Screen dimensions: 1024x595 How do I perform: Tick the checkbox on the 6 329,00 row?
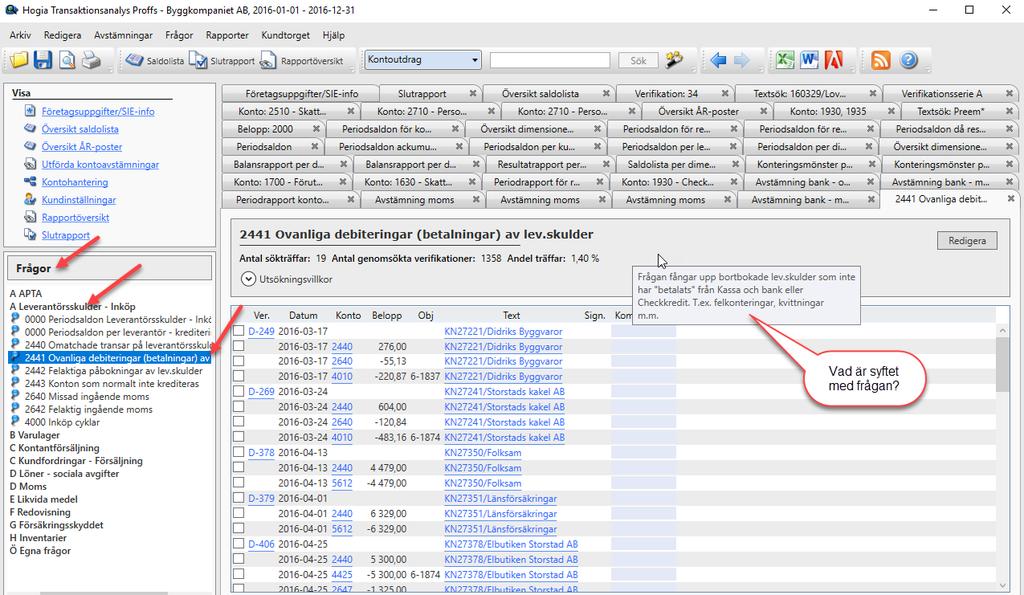[239, 513]
